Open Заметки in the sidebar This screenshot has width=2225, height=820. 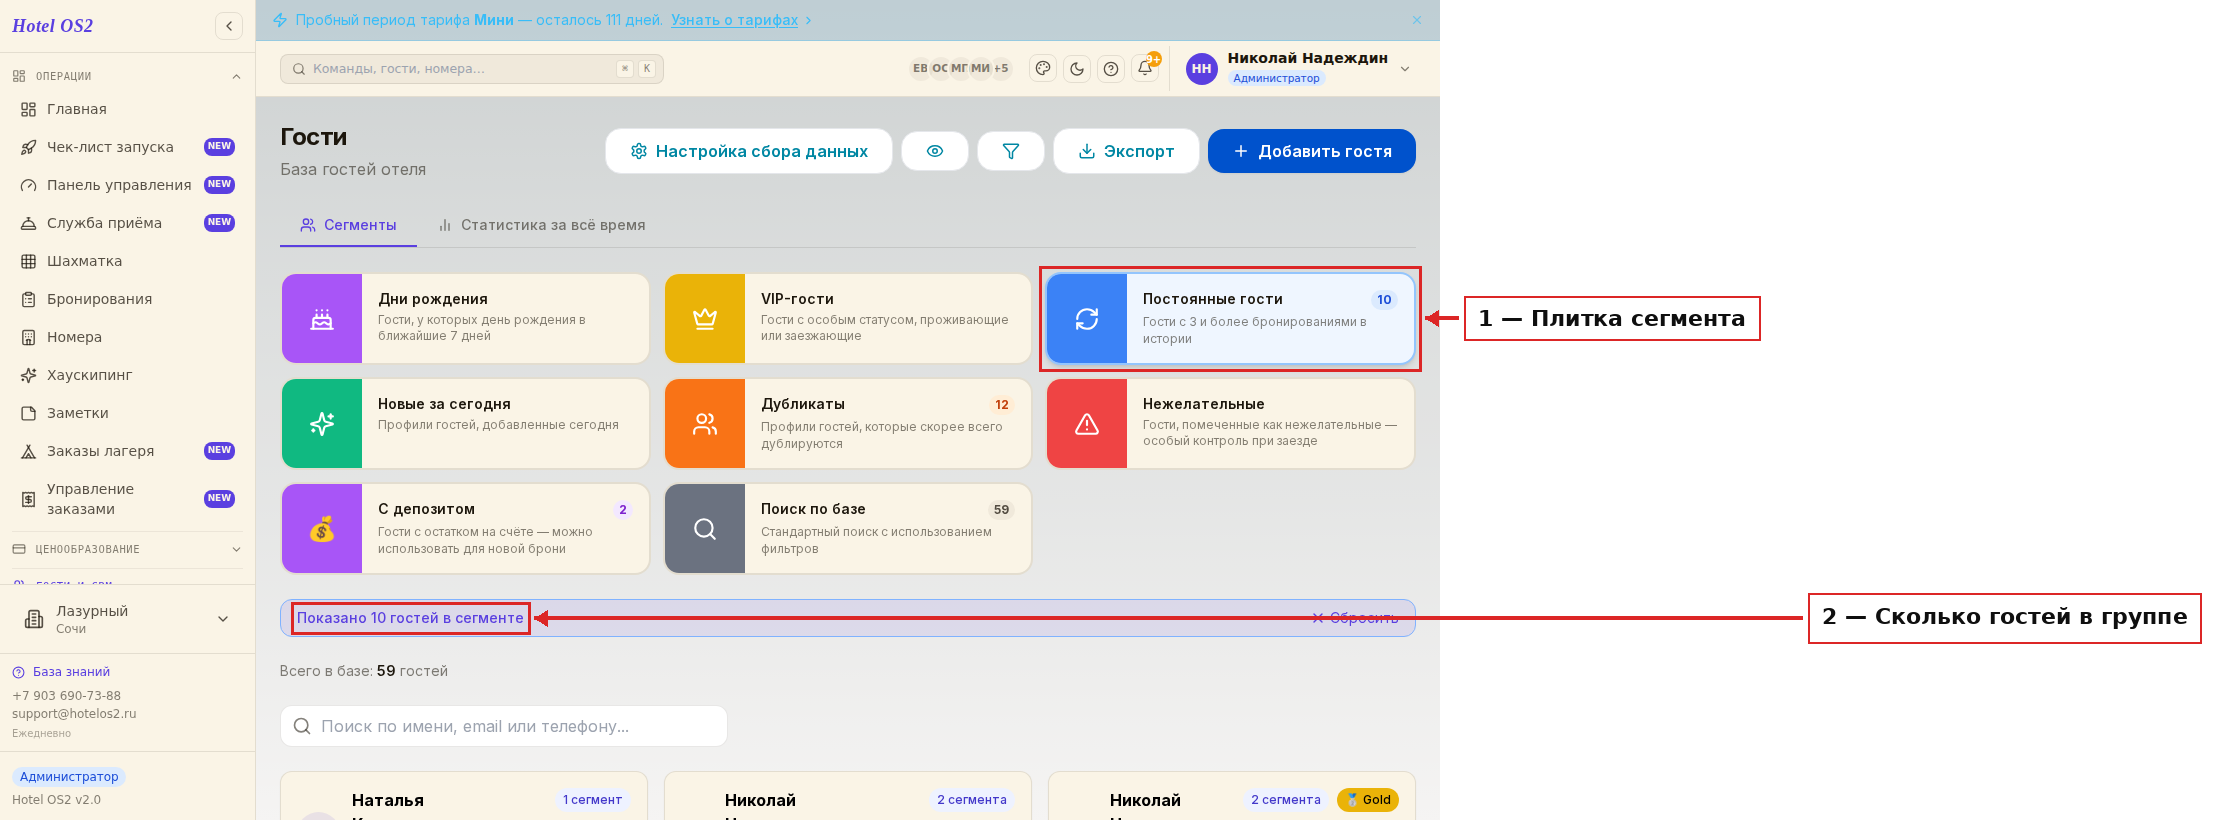[x=127, y=413]
